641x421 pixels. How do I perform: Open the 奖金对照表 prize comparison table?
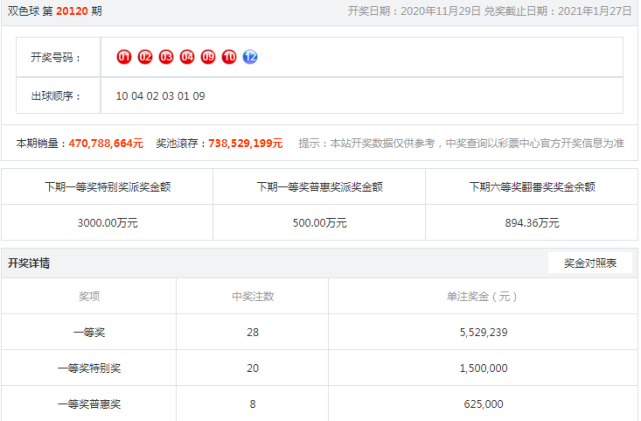click(x=590, y=263)
